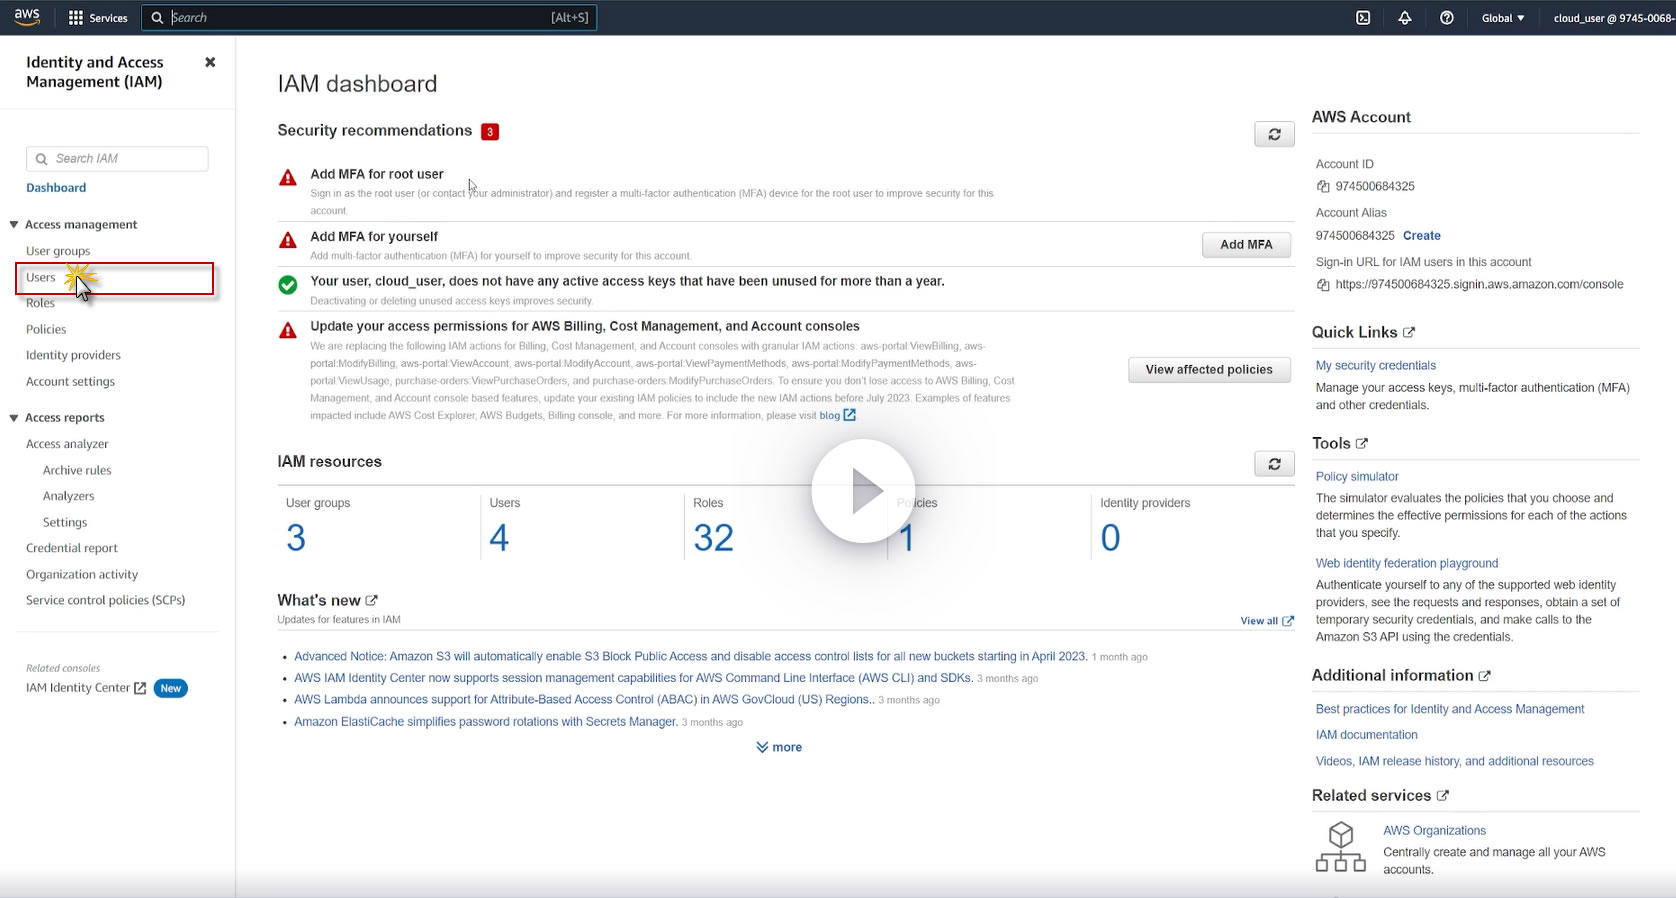The width and height of the screenshot is (1676, 898).
Task: Go to Dashboard in the sidebar
Action: pos(56,188)
